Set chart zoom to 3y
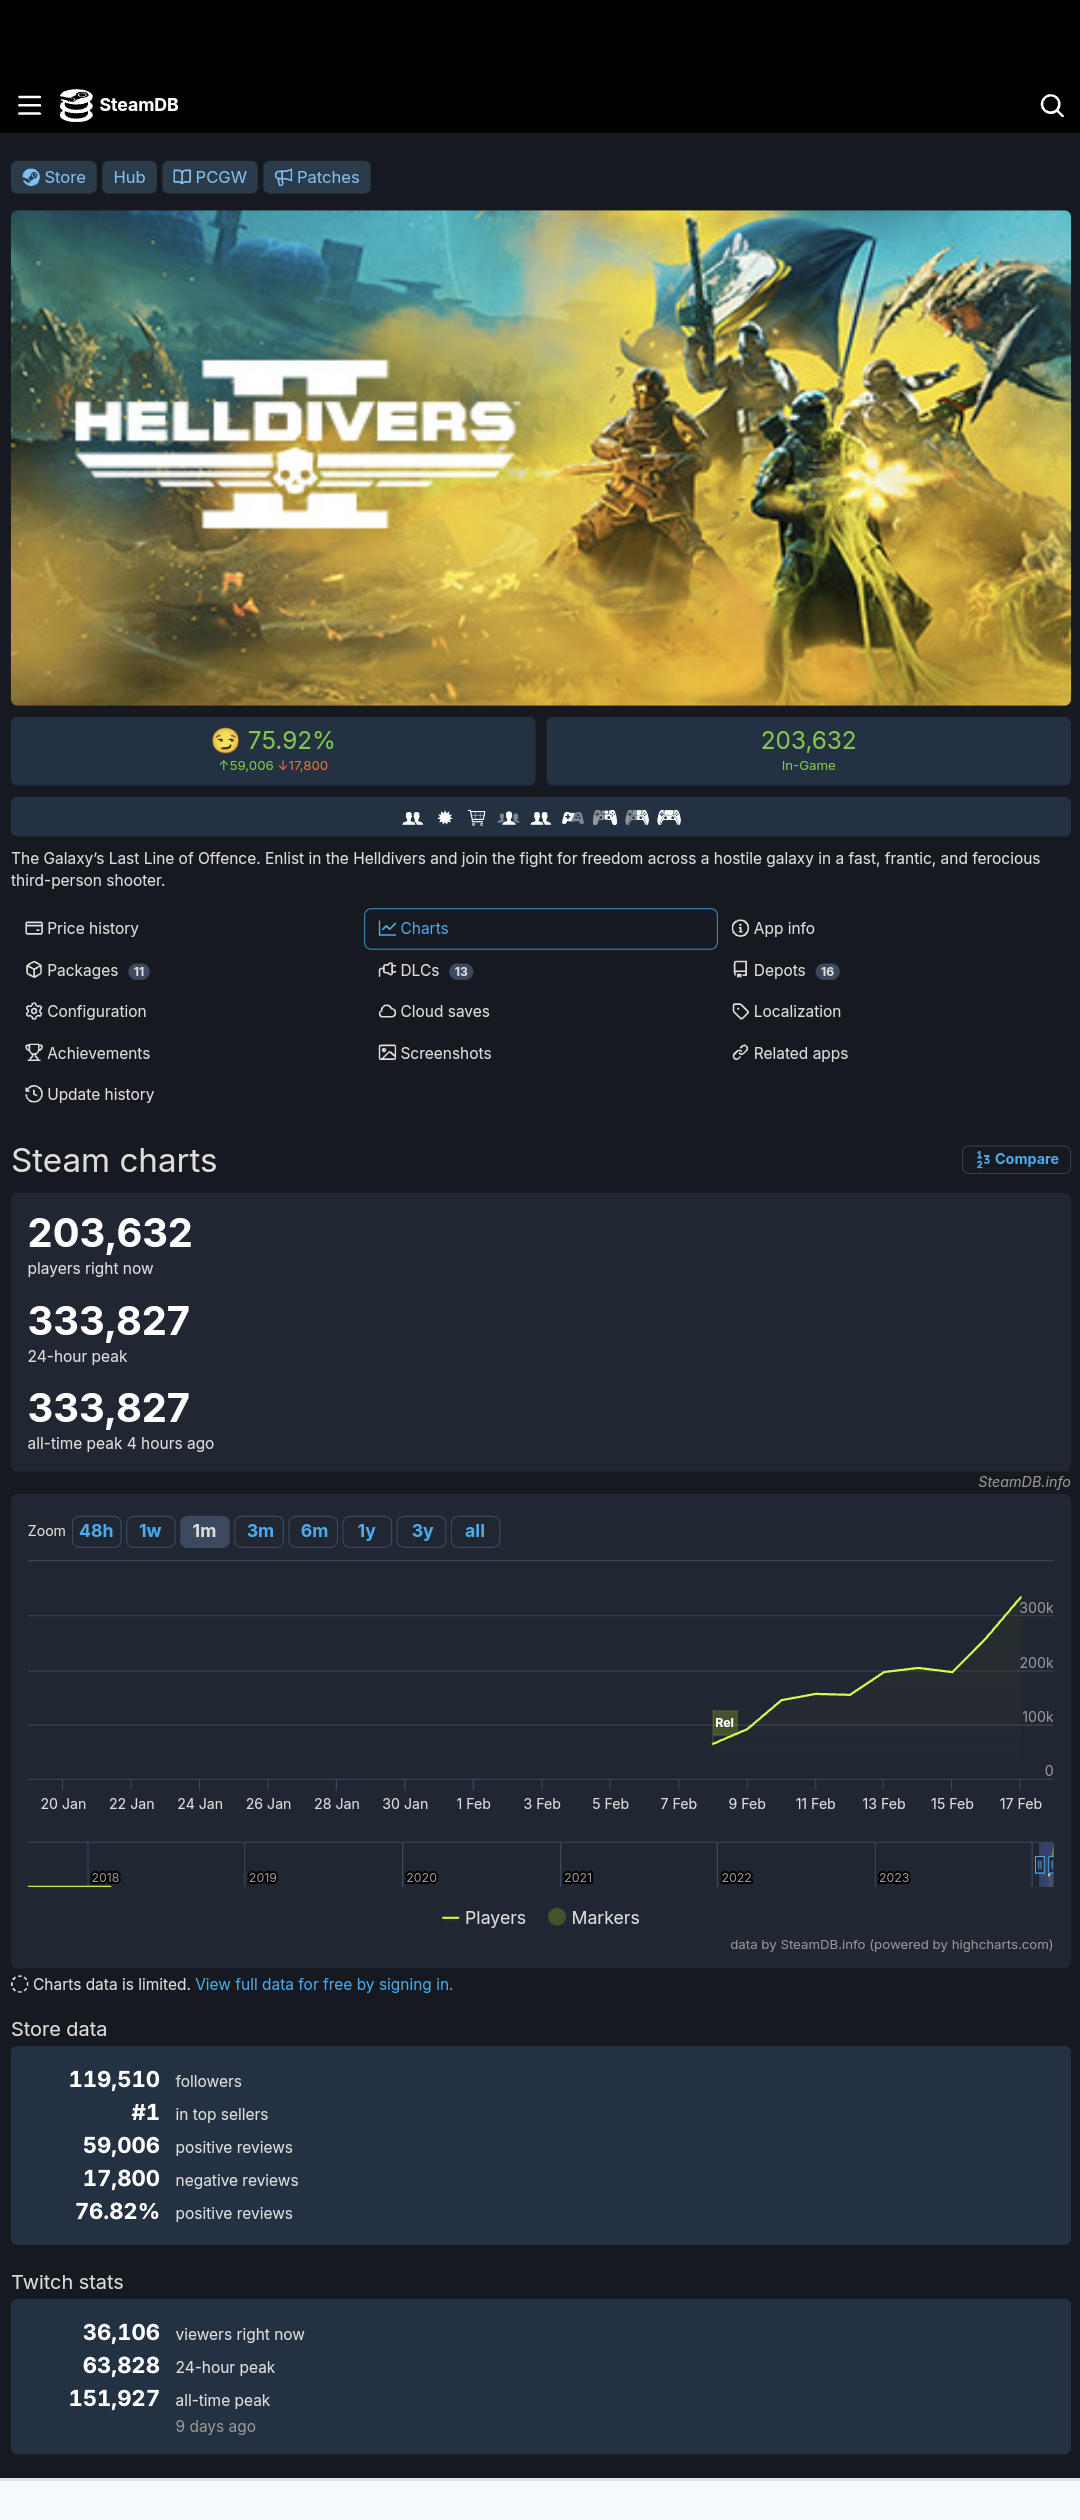The image size is (1080, 2520). click(x=422, y=1531)
